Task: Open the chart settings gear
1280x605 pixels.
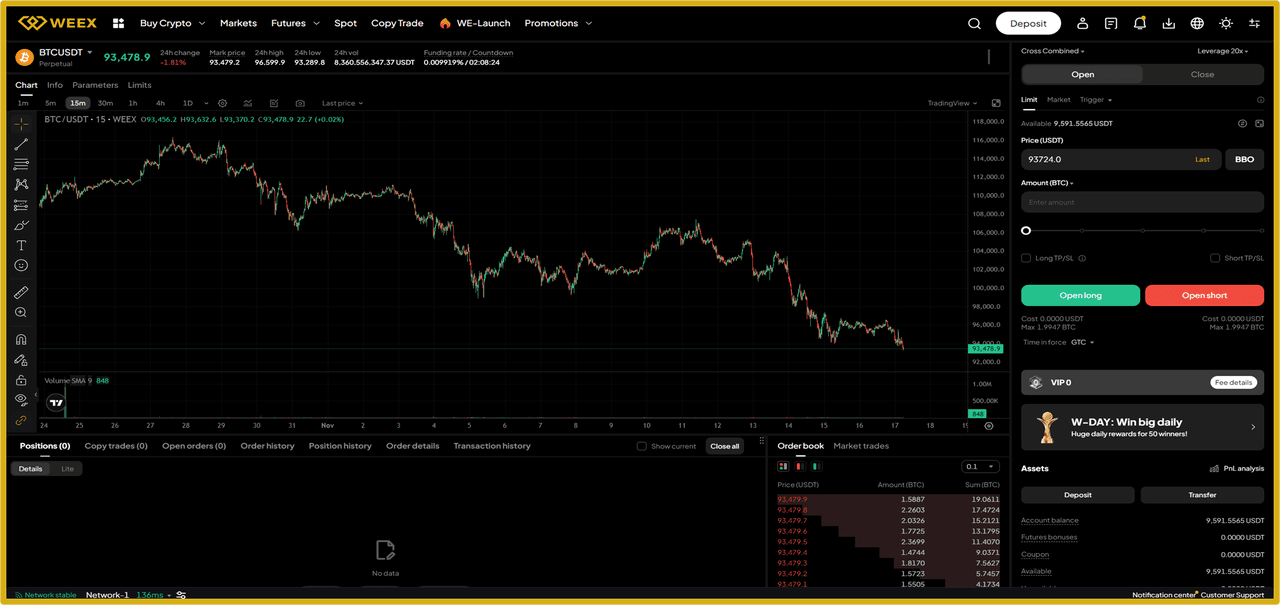Action: point(222,103)
